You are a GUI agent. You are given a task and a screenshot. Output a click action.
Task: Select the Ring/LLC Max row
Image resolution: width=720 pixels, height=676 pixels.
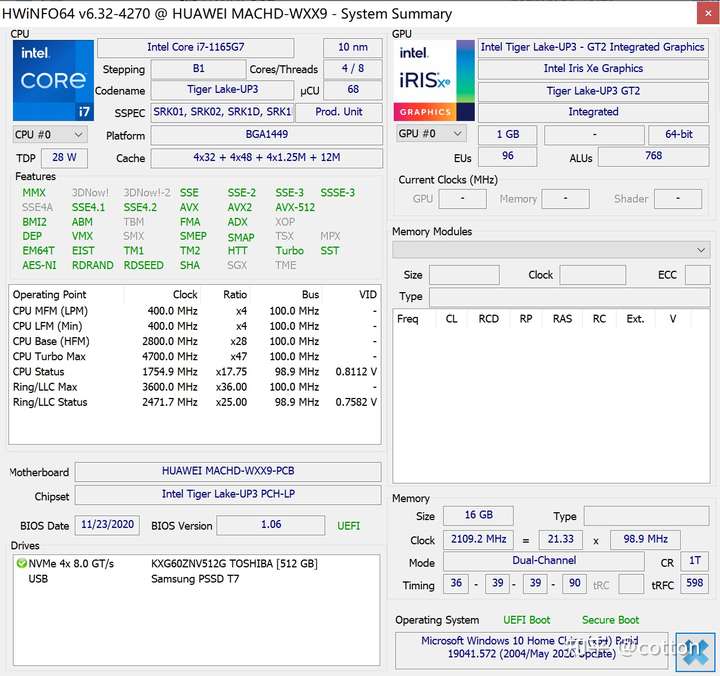(195, 387)
